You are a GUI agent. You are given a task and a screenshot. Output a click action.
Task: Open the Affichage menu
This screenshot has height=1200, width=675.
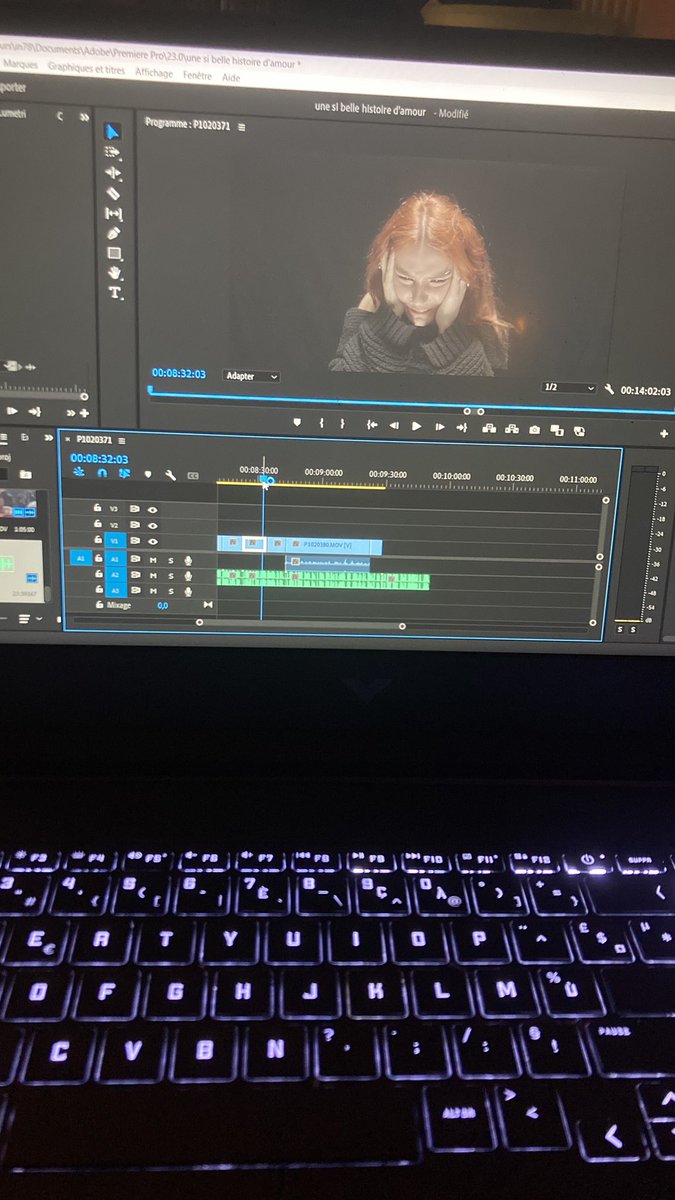[154, 73]
